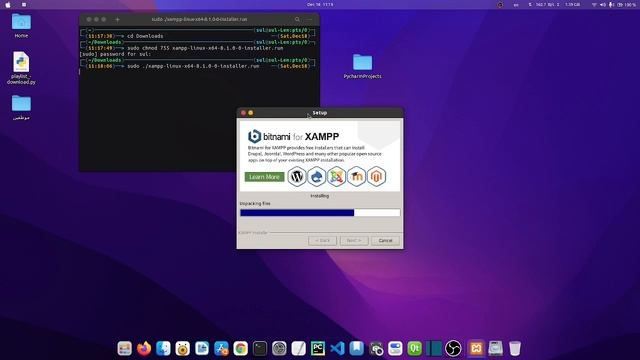640x360 pixels.
Task: Launch OBS Studio from the dock
Action: 453,349
